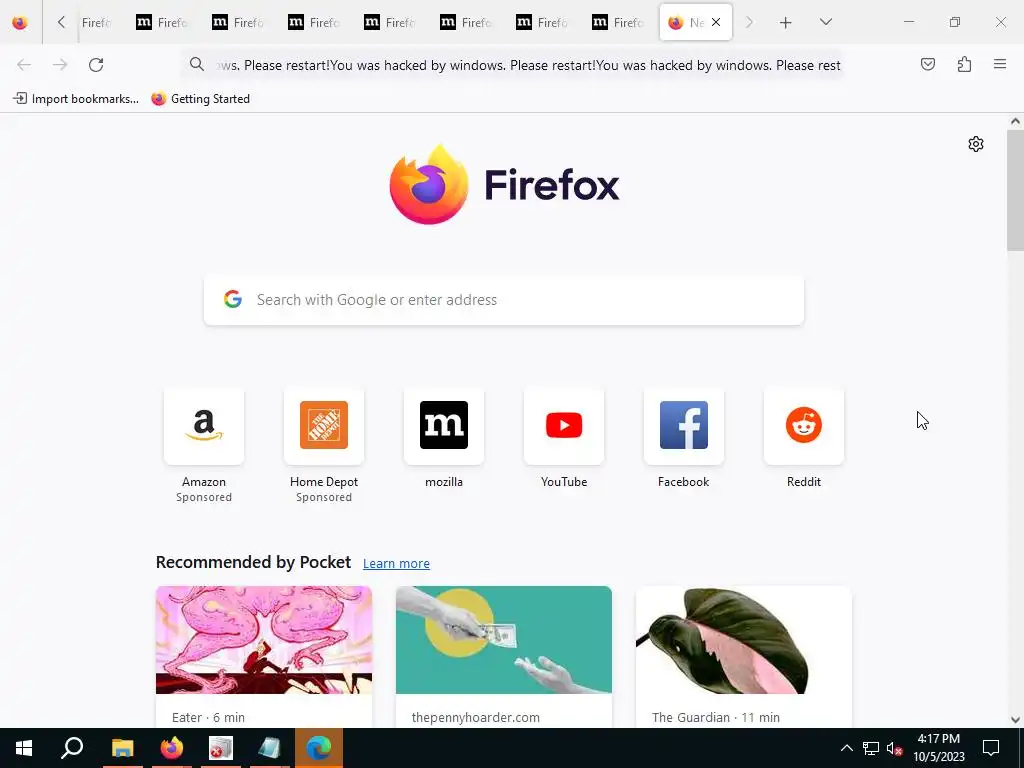Close the active New Tab tab
The height and width of the screenshot is (768, 1024).
(x=716, y=22)
